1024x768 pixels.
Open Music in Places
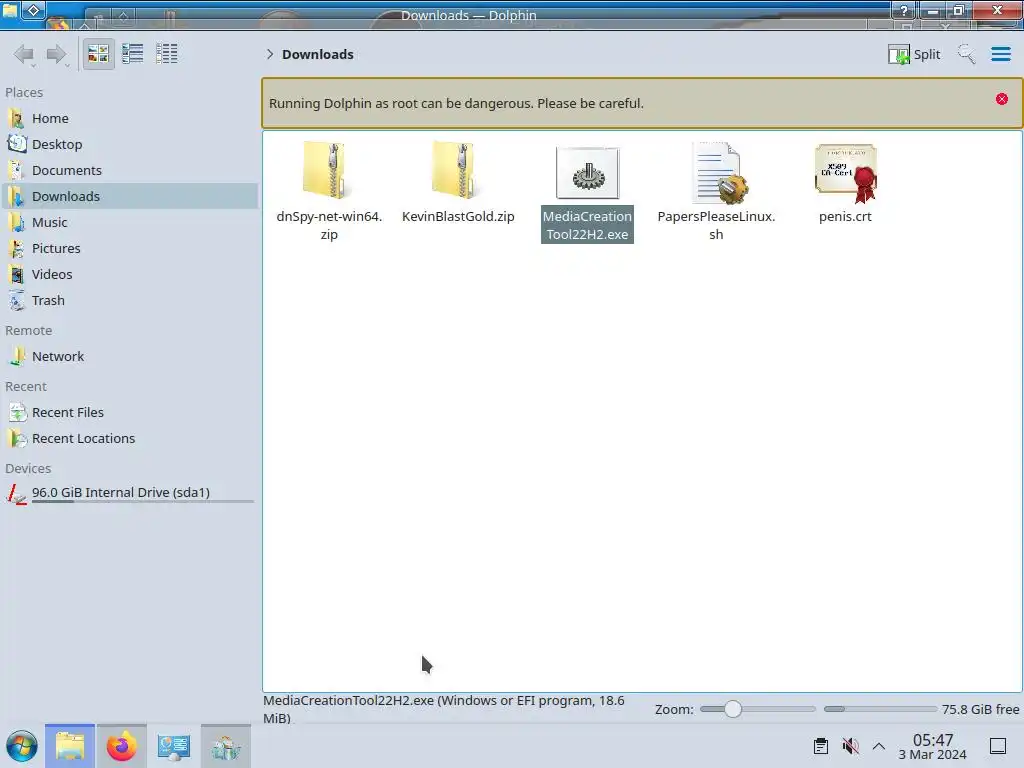click(x=130, y=223)
